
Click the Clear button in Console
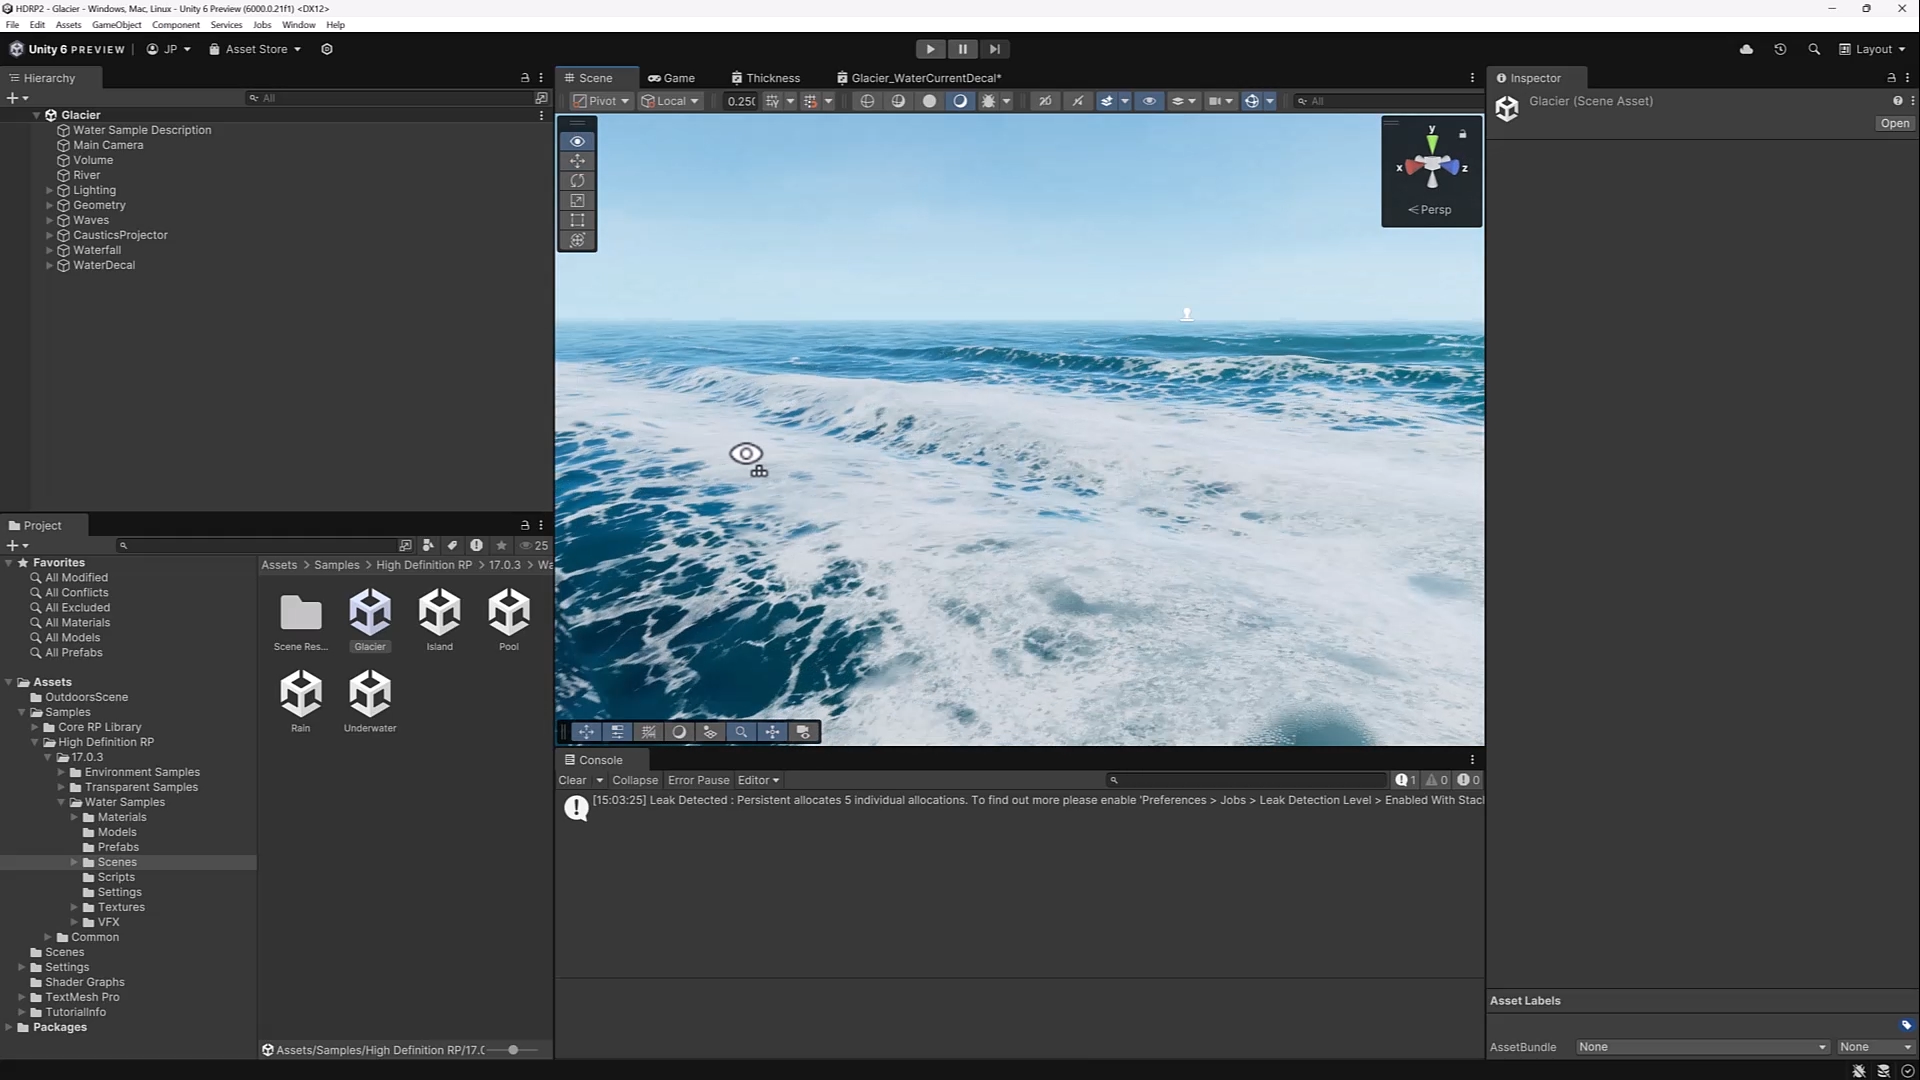click(572, 780)
